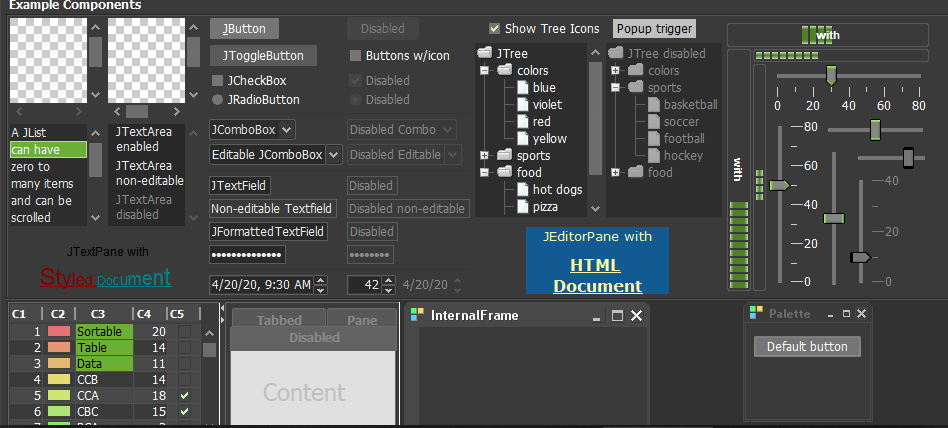Switch to the Tabbed tab
This screenshot has height=428, width=948.
pyautogui.click(x=279, y=320)
